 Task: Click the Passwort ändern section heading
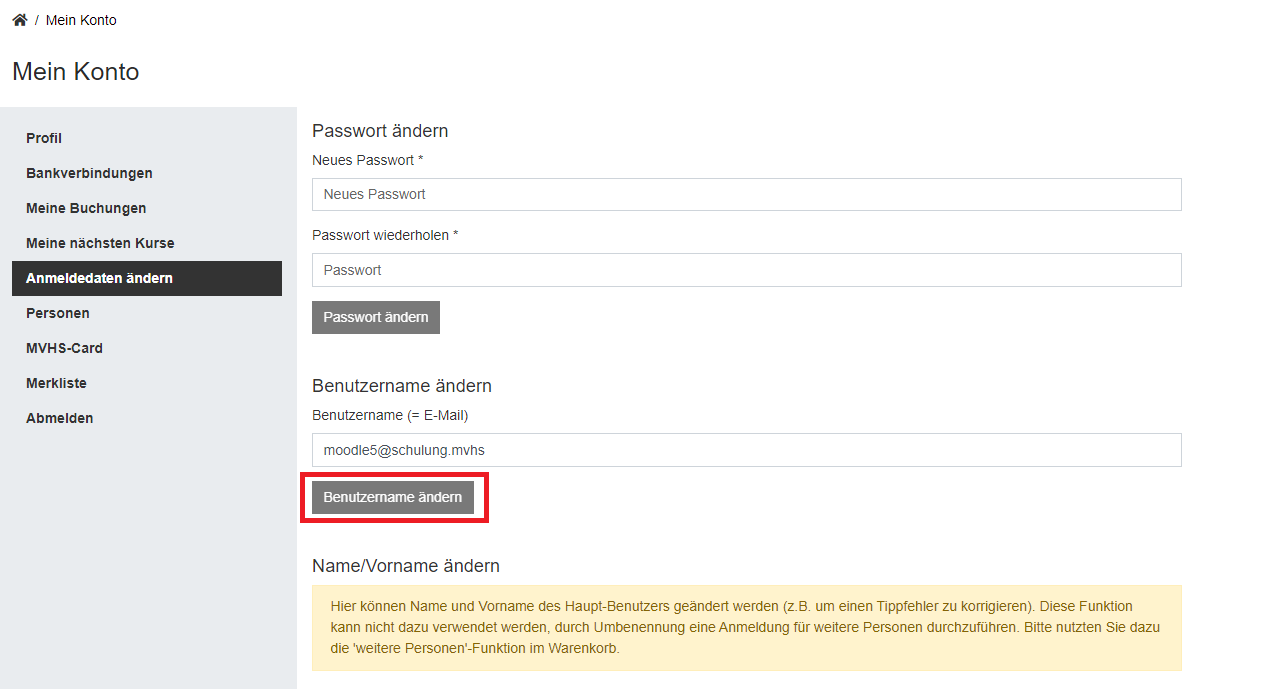click(380, 131)
